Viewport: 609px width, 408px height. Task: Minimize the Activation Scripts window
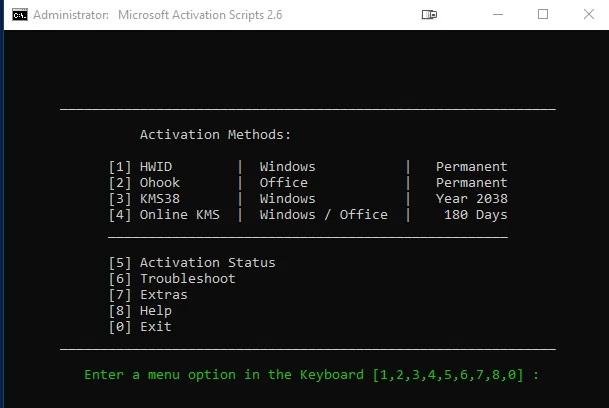coord(498,15)
